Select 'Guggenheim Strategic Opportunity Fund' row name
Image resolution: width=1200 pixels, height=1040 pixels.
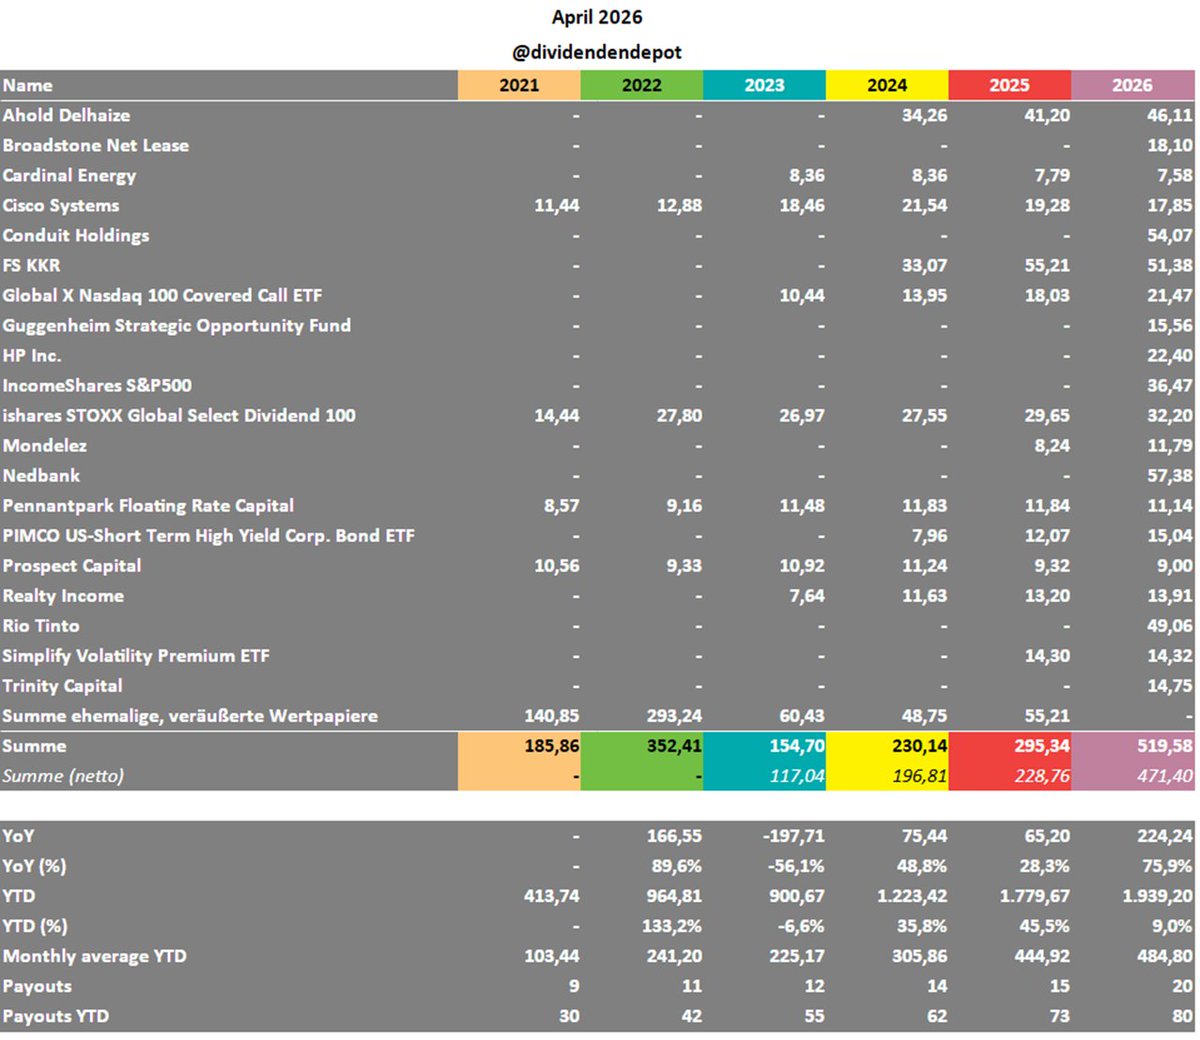tap(176, 325)
